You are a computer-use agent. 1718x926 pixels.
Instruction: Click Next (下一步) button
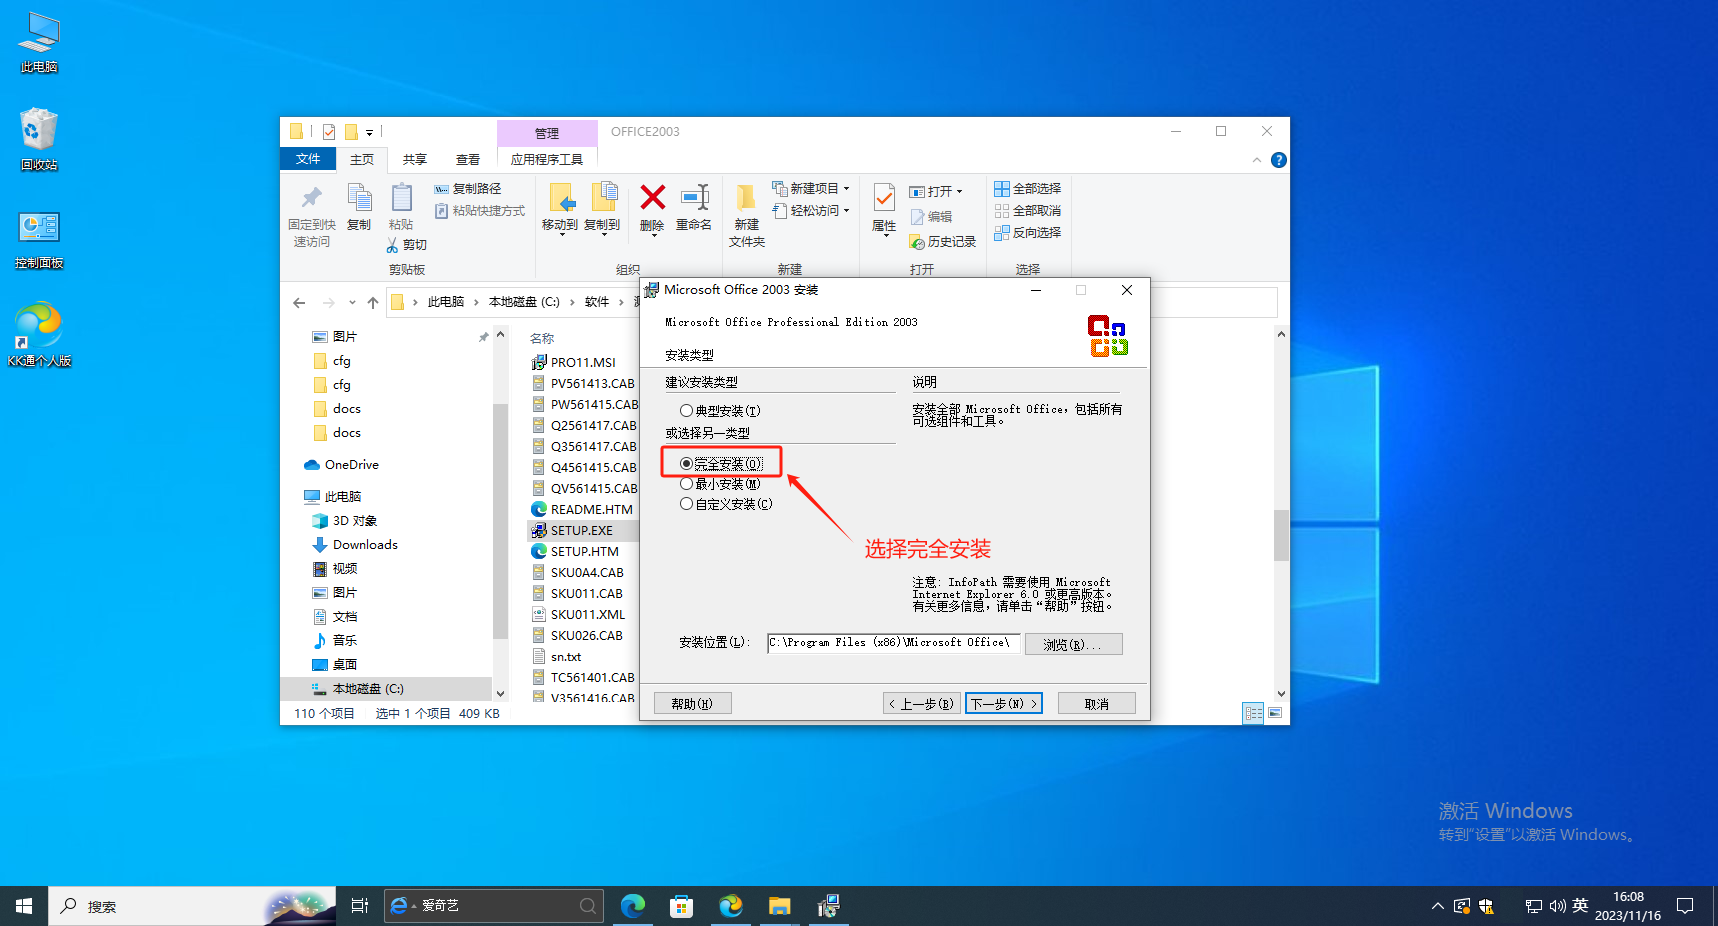point(1004,704)
